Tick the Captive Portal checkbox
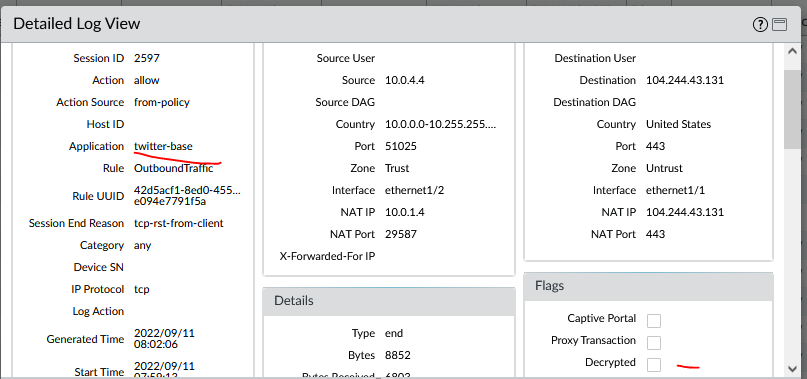Screen dimensions: 807x379 [654, 320]
